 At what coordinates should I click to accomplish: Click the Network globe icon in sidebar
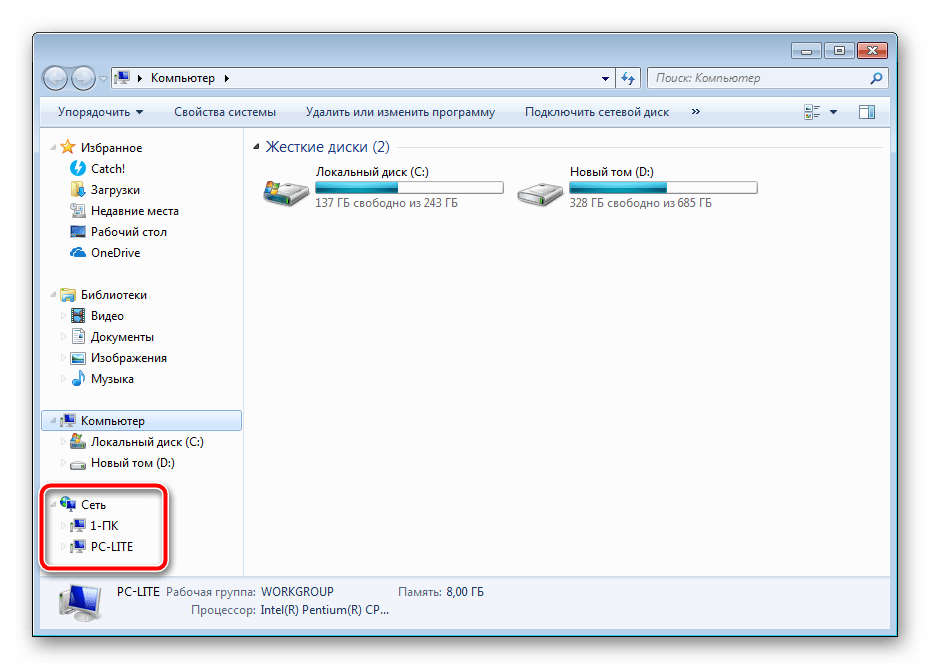pos(68,505)
